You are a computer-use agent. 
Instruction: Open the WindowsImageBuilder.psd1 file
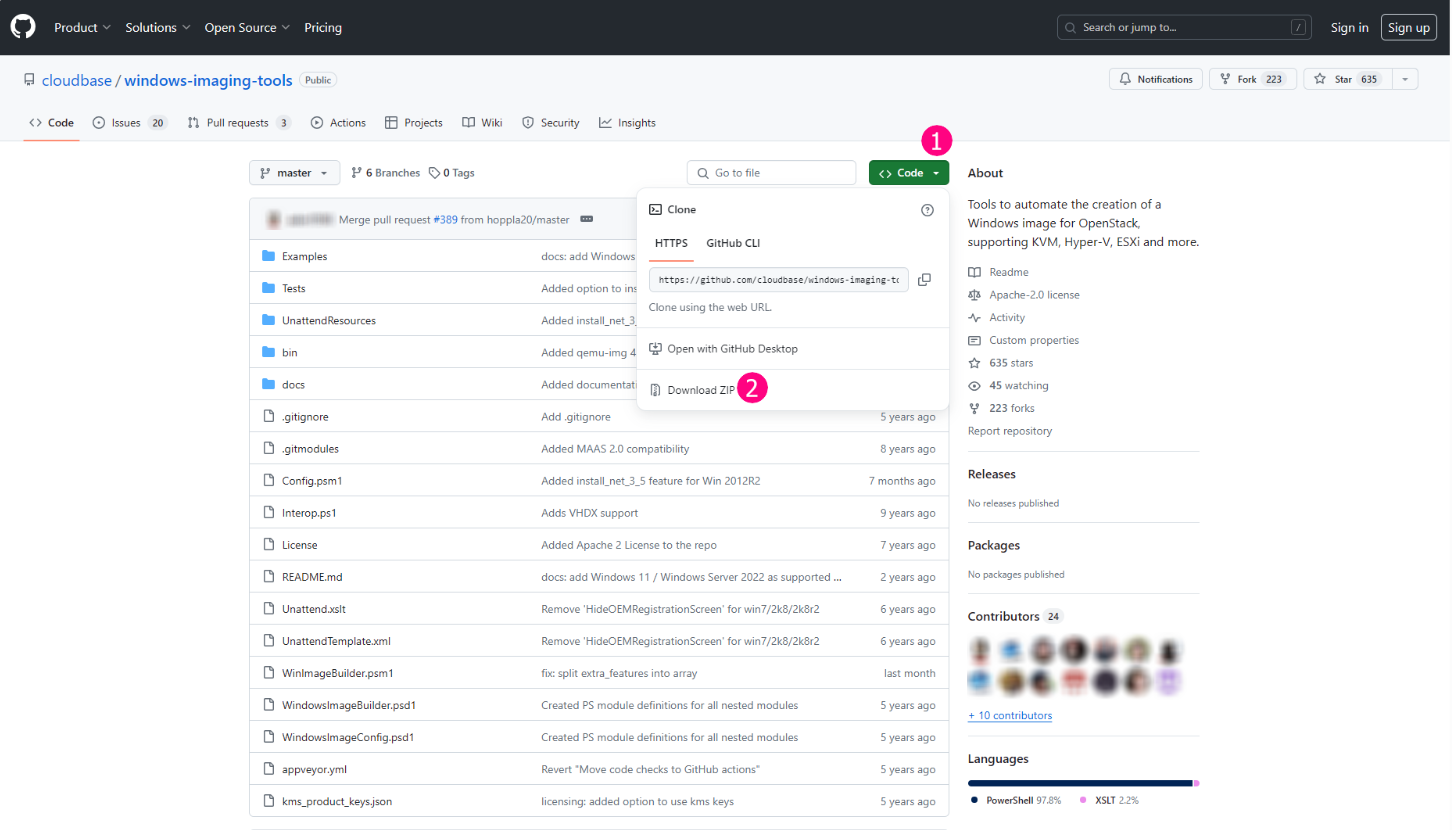(349, 705)
